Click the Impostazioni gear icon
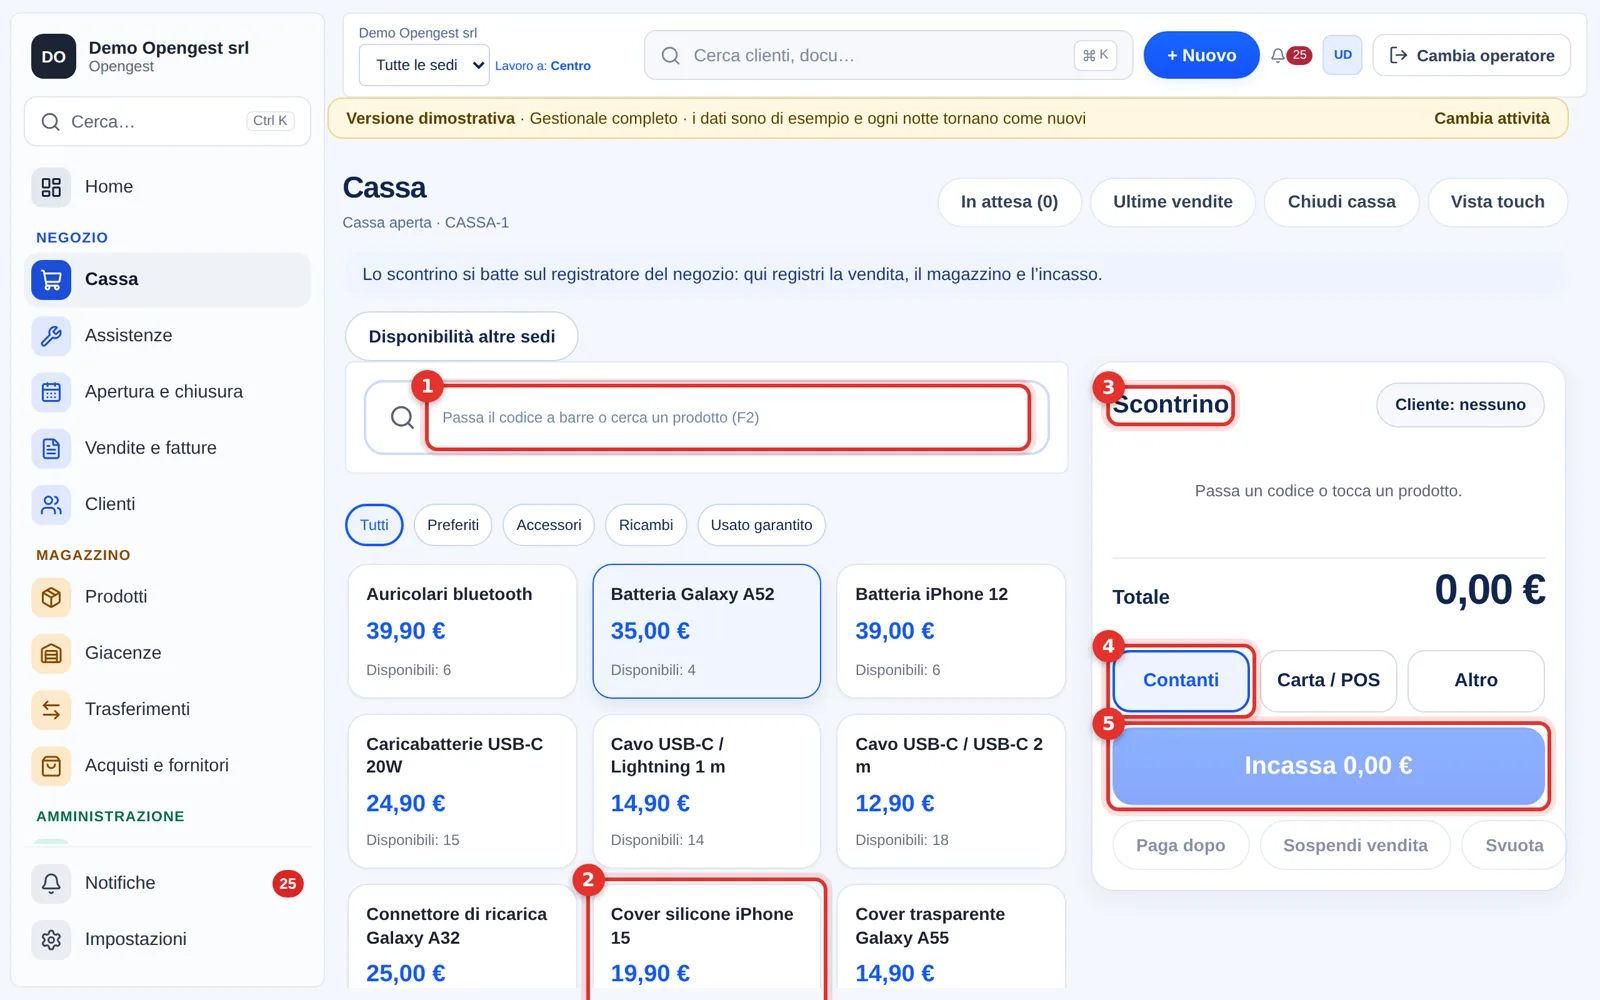The image size is (1600, 1000). click(51, 940)
